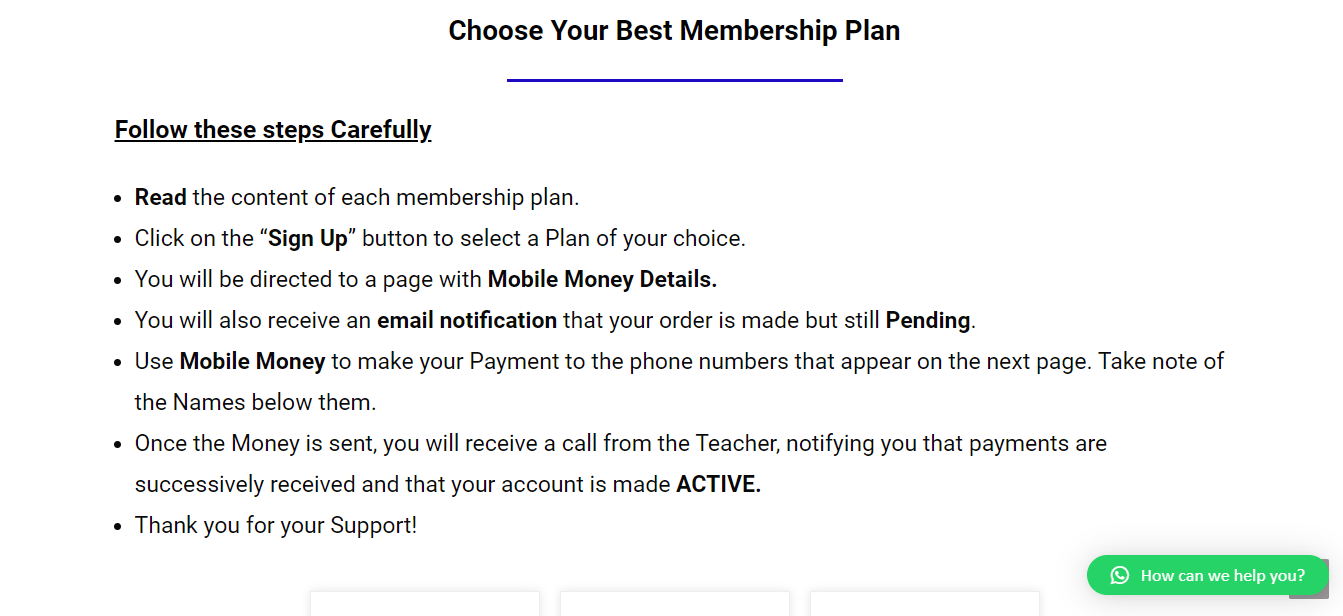The image size is (1343, 616).
Task: Select the green phone logo on the help button
Action: tap(1118, 575)
